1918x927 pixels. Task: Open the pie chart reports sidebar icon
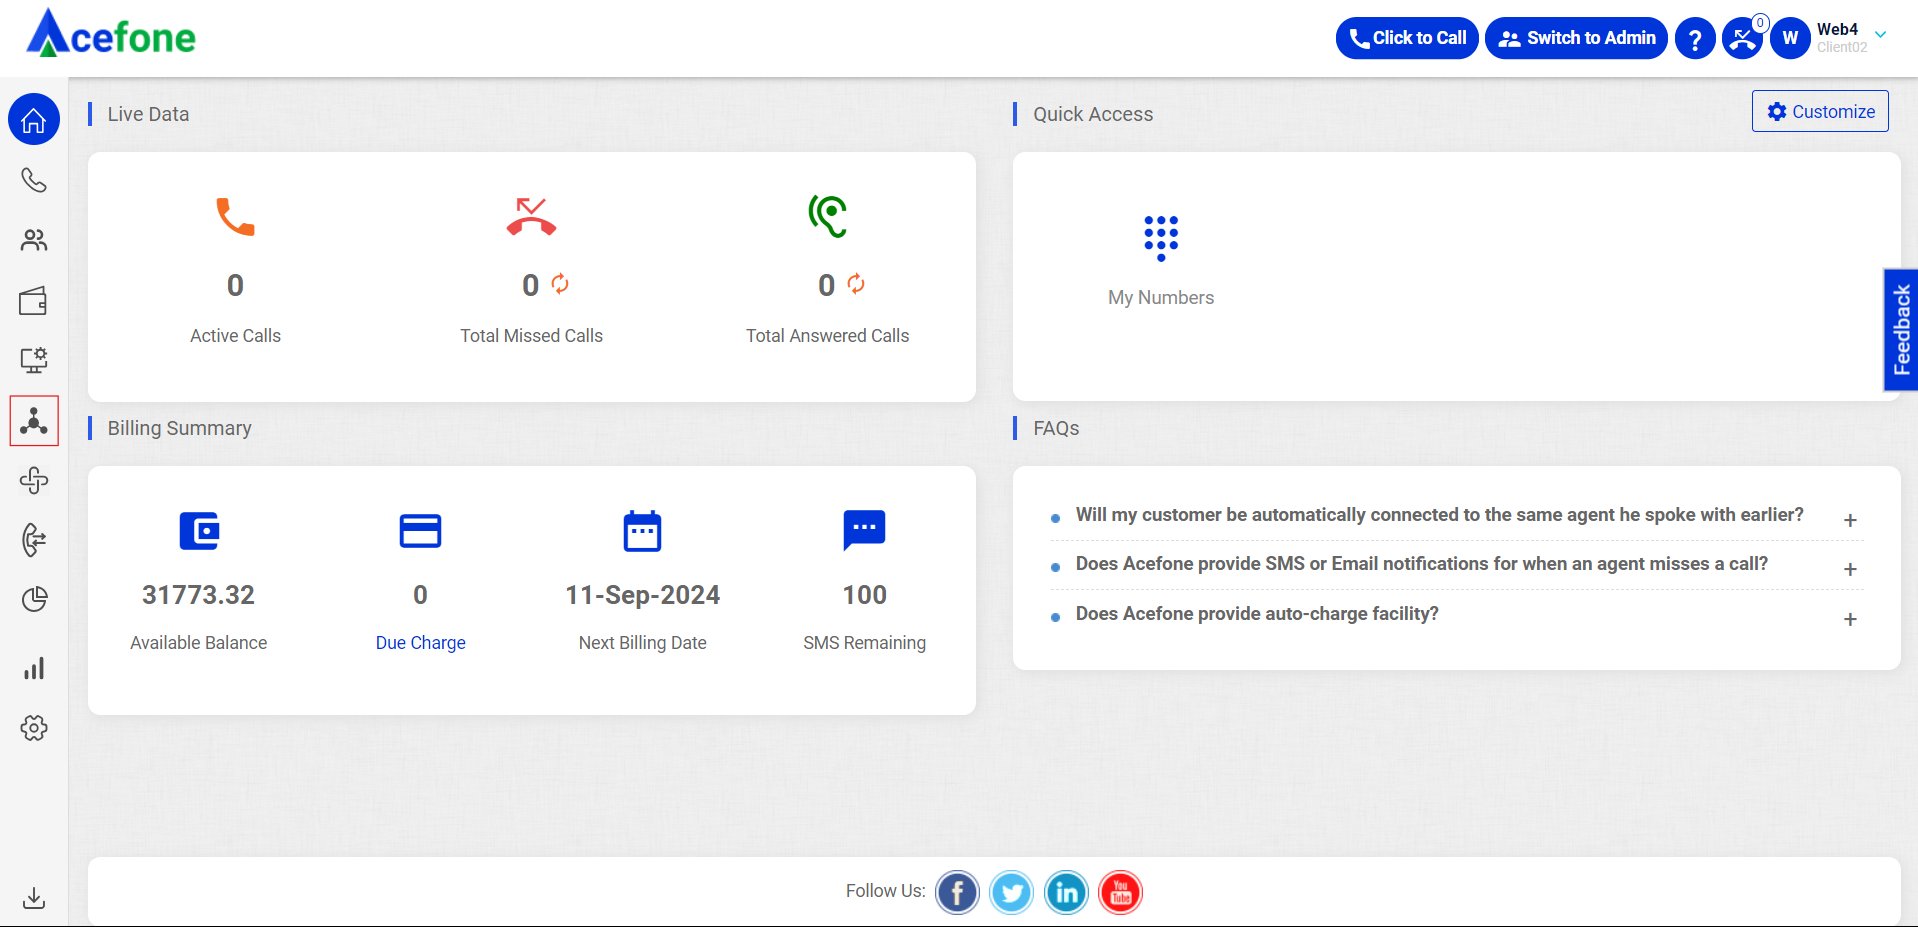pyautogui.click(x=34, y=599)
